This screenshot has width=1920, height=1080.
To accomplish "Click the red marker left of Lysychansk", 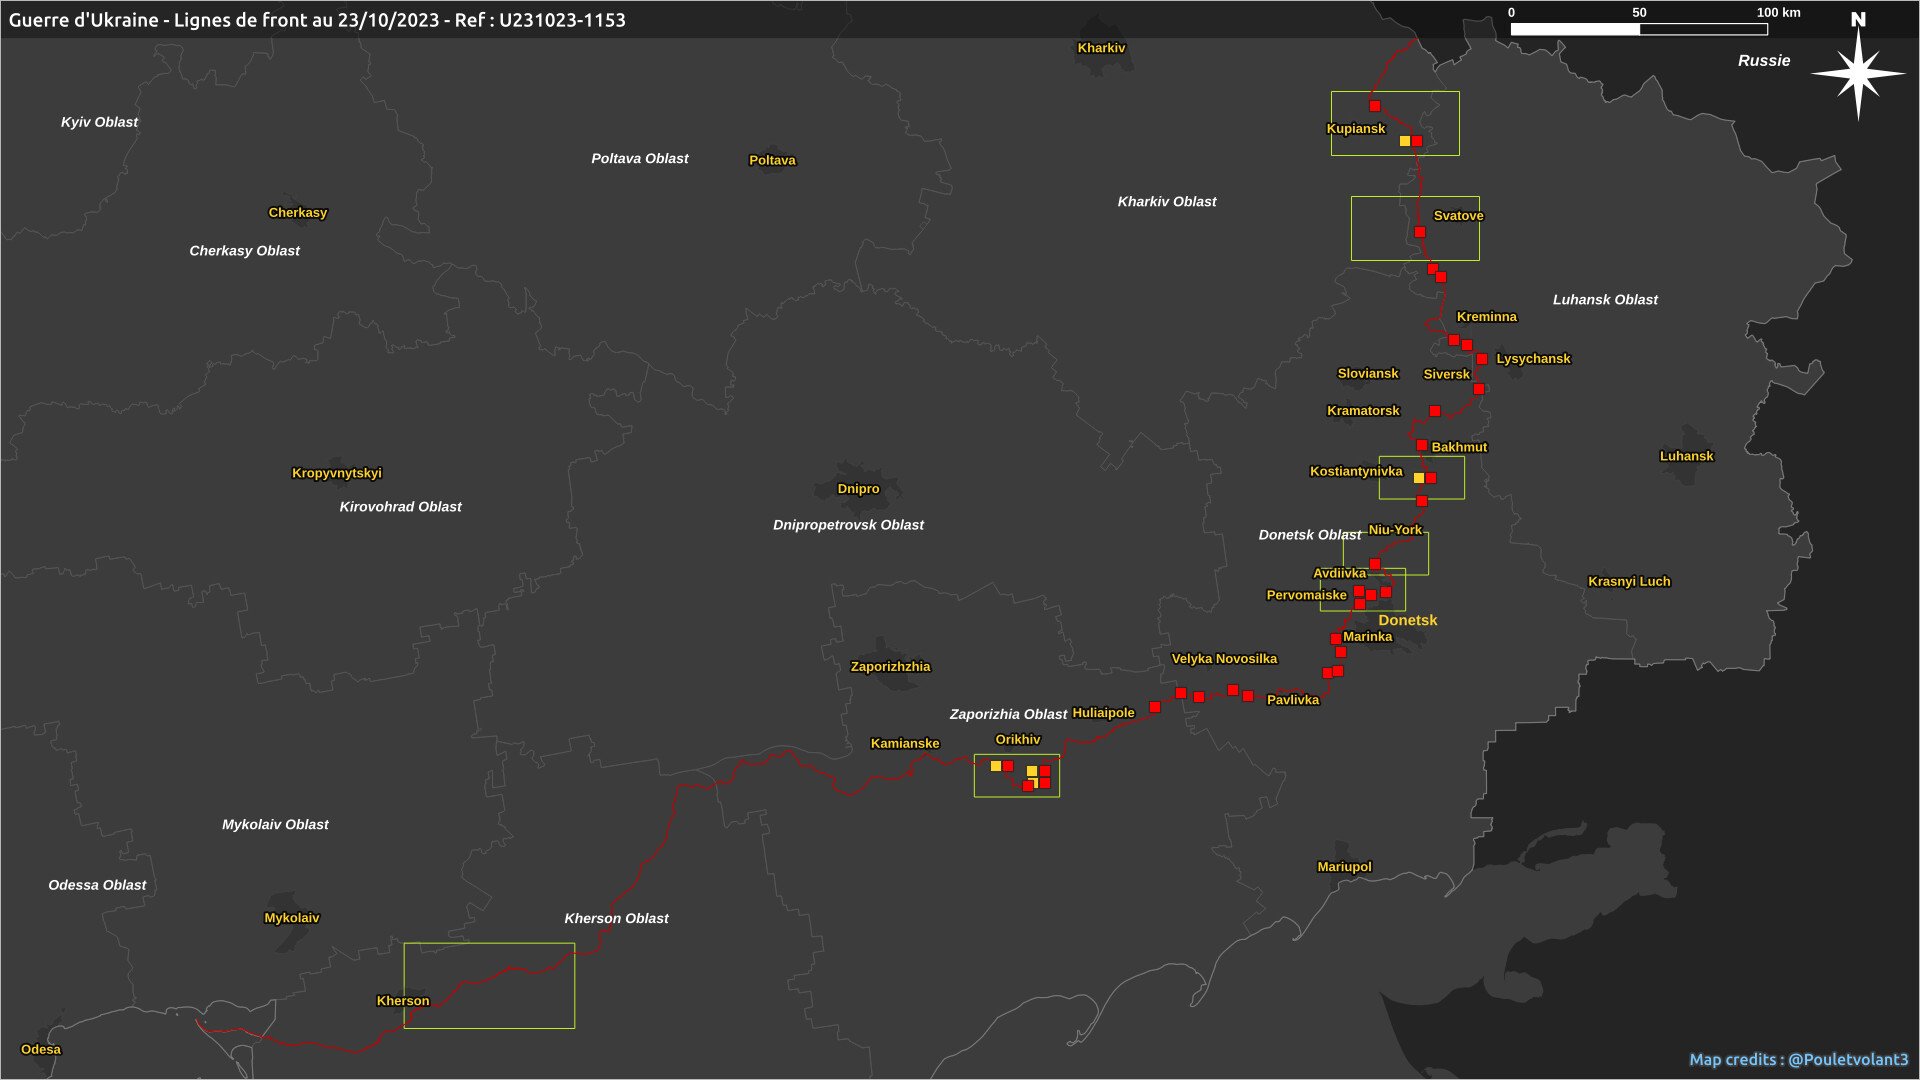I will click(x=1482, y=359).
